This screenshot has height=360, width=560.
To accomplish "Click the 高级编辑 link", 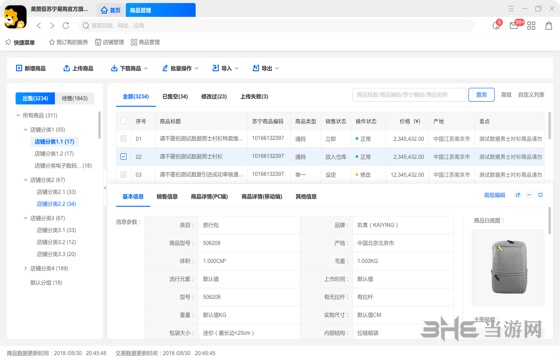I will click(494, 195).
